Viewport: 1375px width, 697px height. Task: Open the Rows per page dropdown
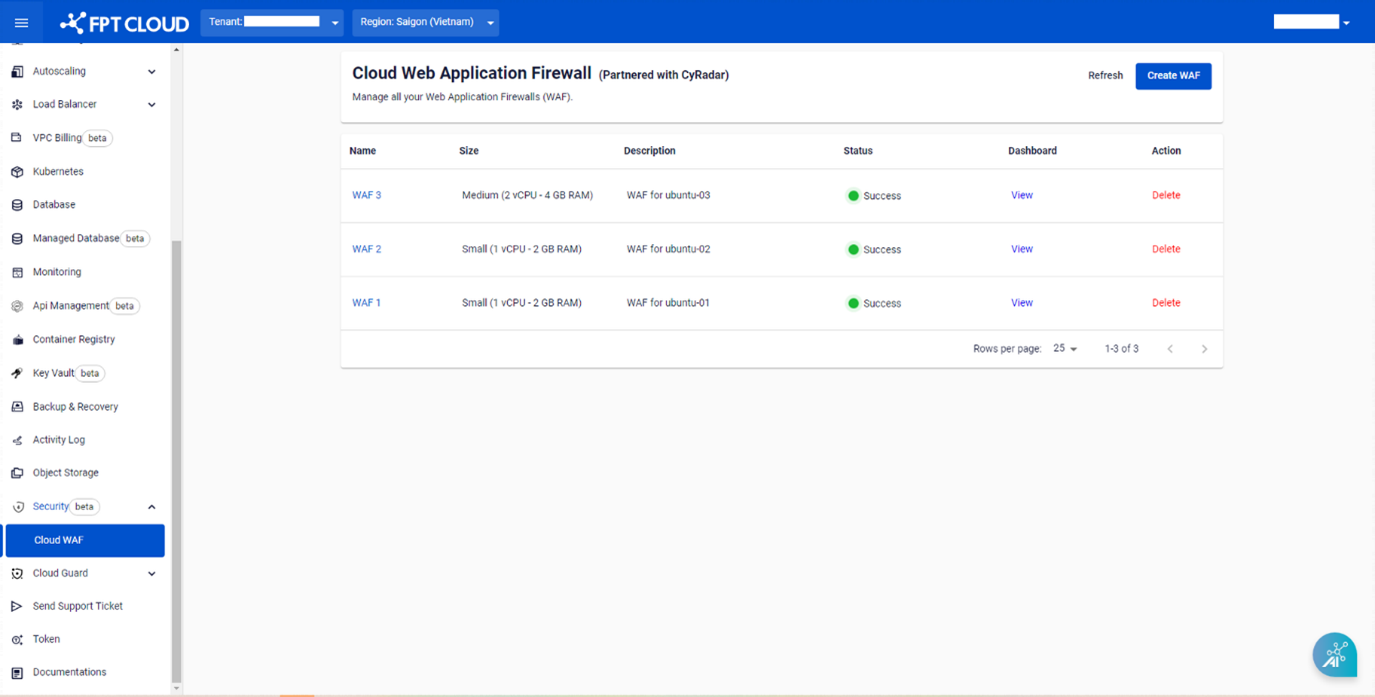(1065, 349)
